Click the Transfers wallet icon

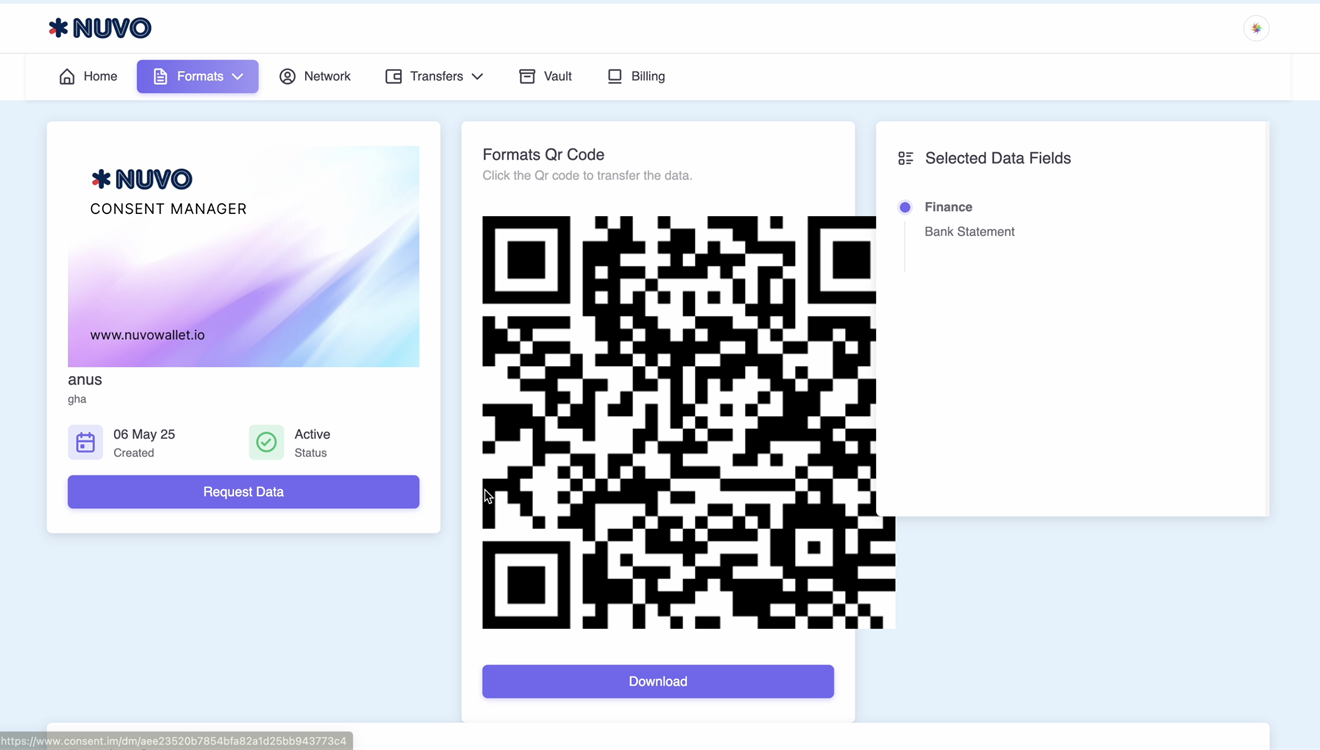[x=394, y=76]
